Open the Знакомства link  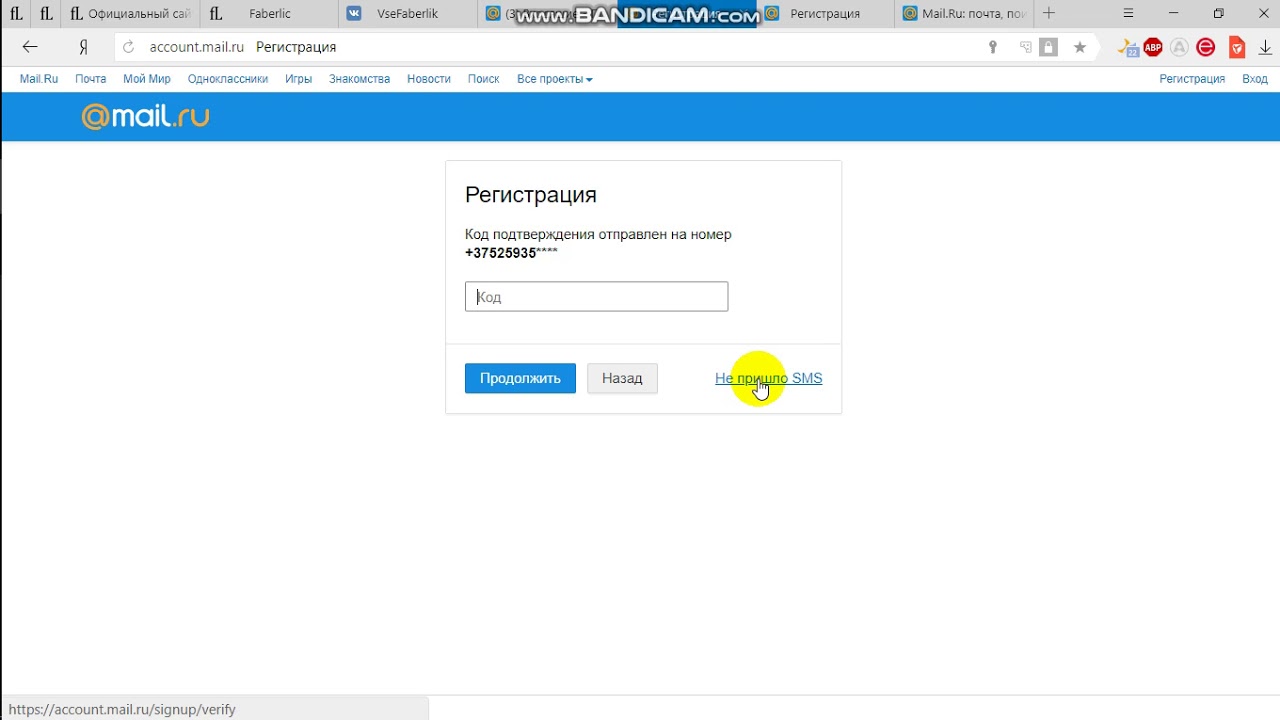point(359,79)
